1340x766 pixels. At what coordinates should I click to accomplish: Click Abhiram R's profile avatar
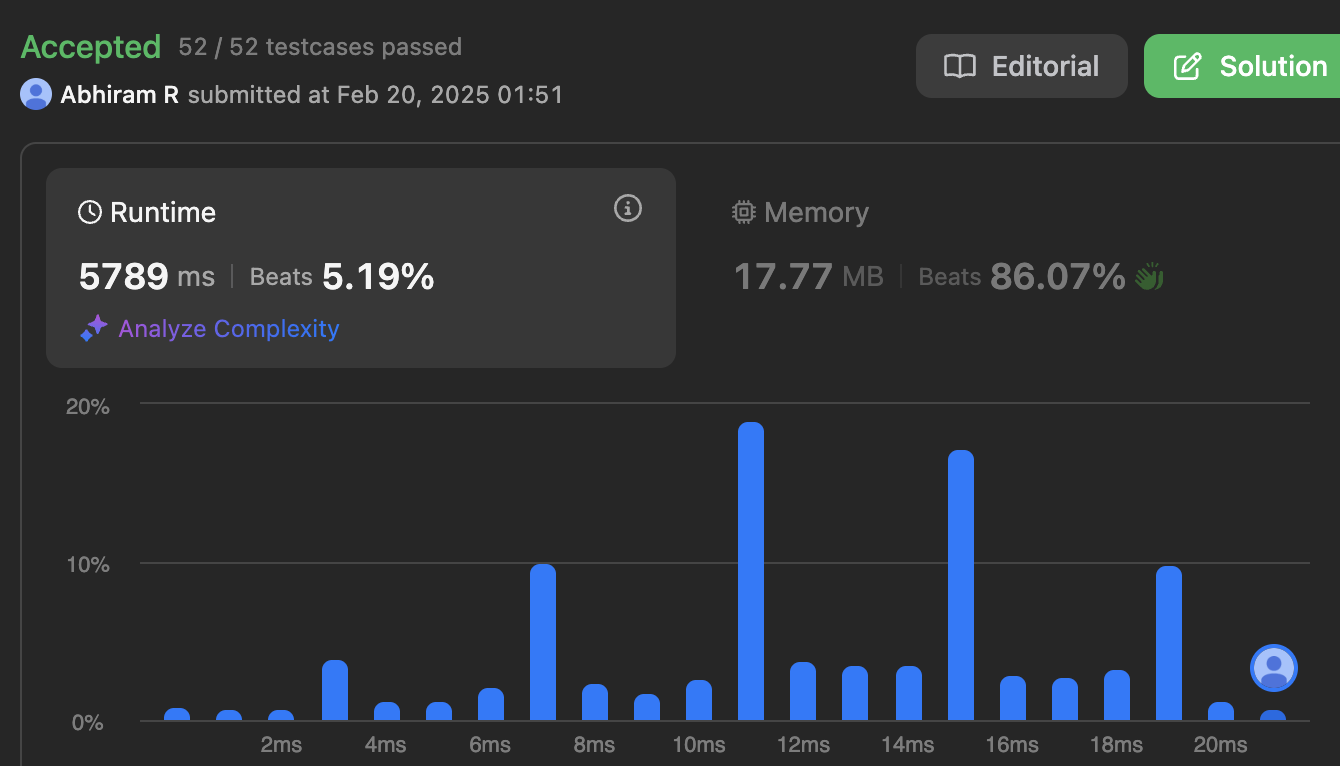click(36, 94)
